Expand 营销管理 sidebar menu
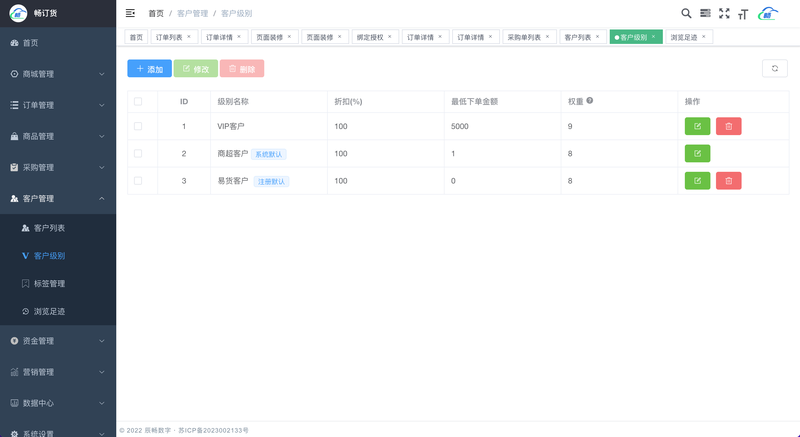 click(58, 372)
